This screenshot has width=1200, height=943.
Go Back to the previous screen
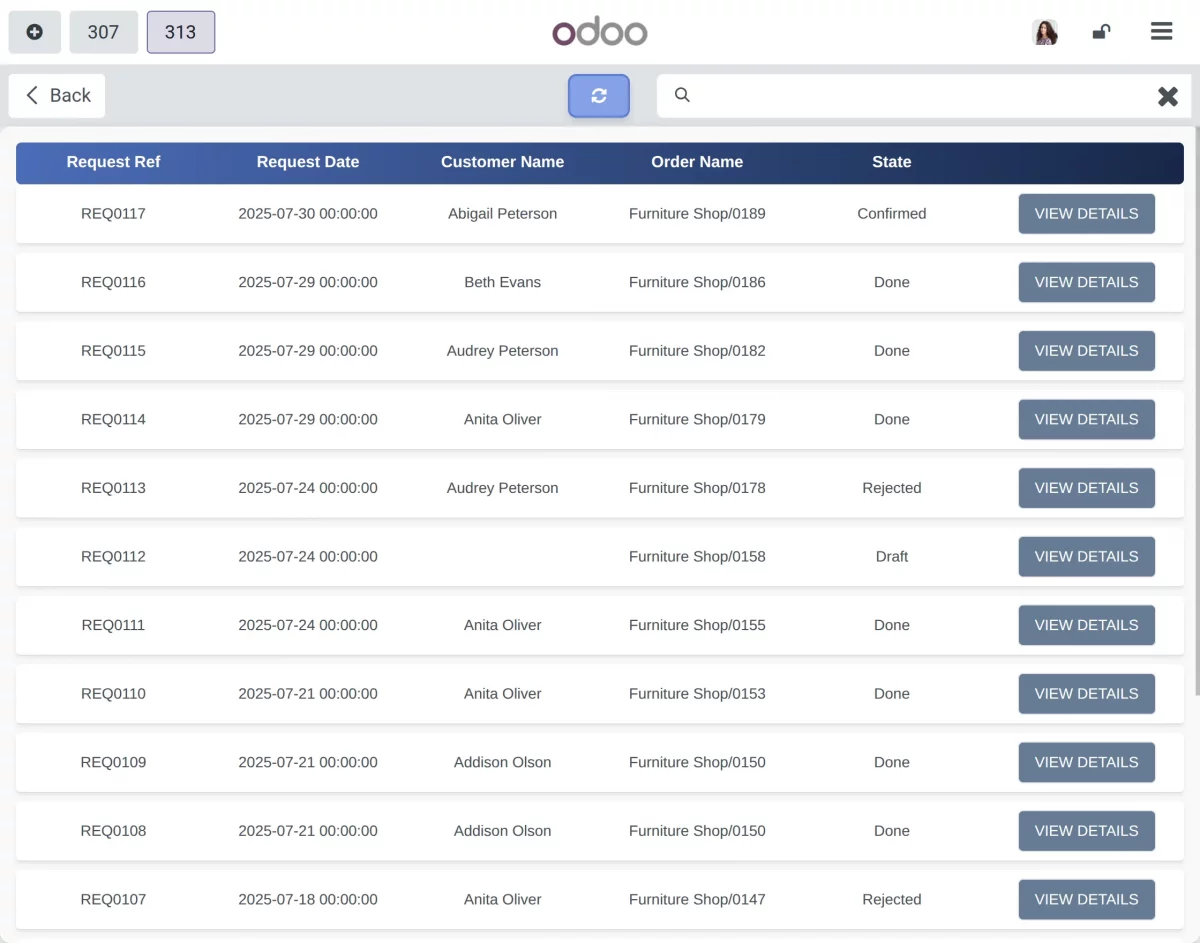point(57,96)
